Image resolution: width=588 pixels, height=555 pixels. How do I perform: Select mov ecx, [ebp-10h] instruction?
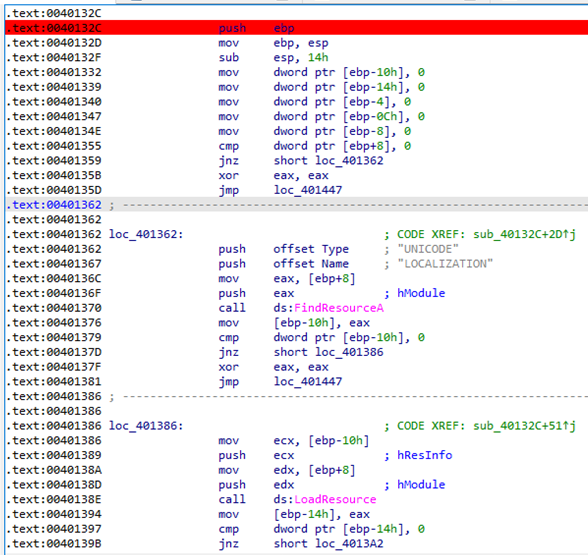[294, 441]
